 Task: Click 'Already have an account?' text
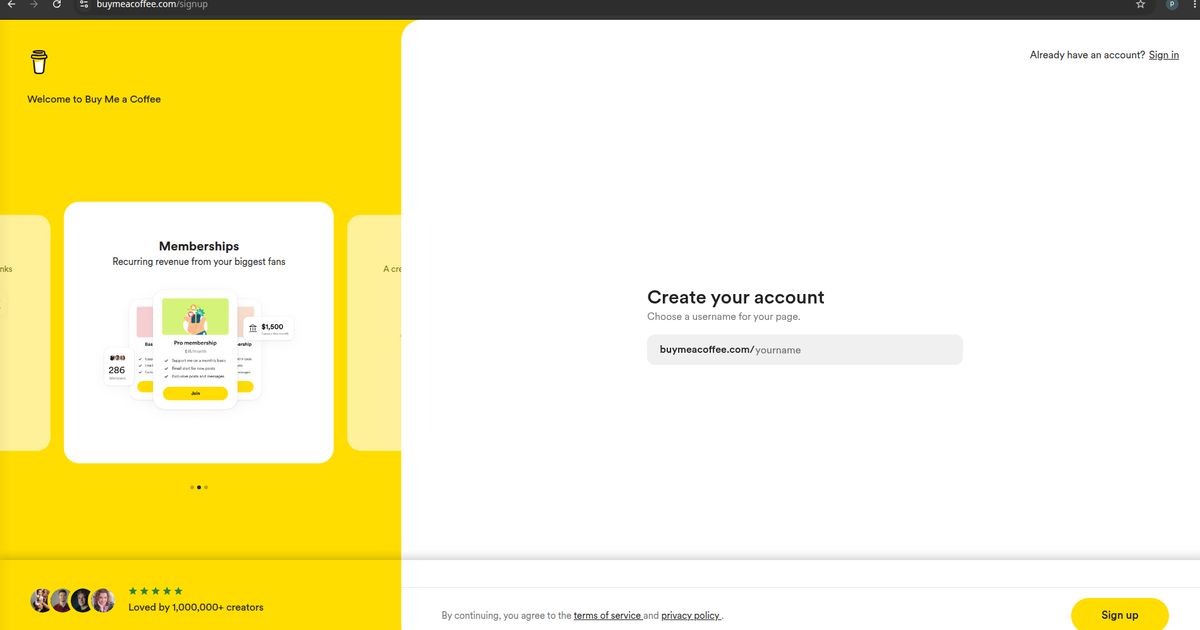pyautogui.click(x=1087, y=55)
